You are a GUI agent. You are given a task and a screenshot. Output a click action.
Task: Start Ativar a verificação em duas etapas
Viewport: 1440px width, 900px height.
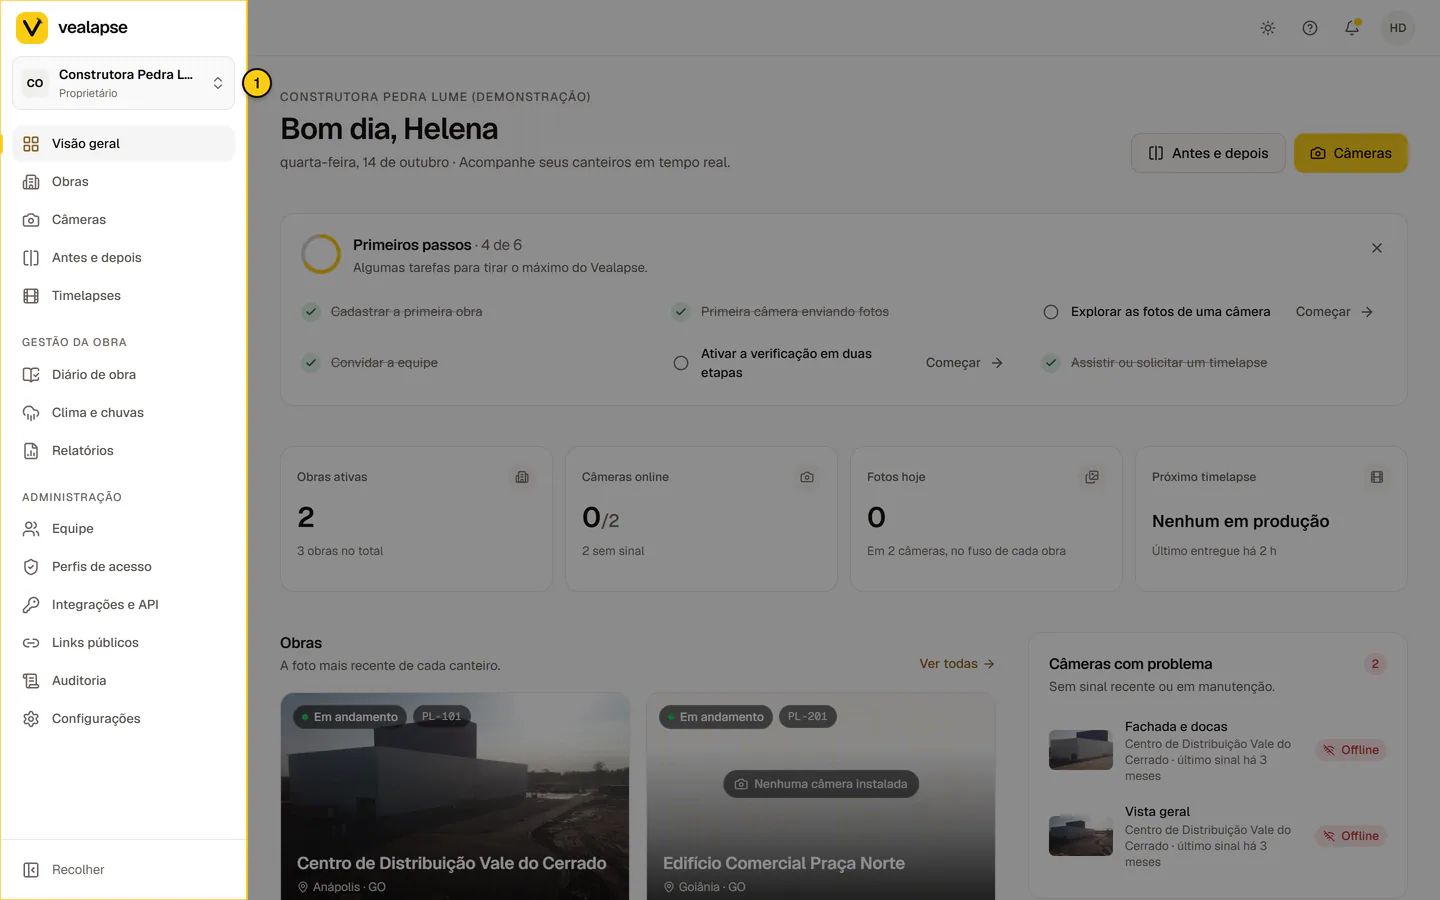[964, 363]
